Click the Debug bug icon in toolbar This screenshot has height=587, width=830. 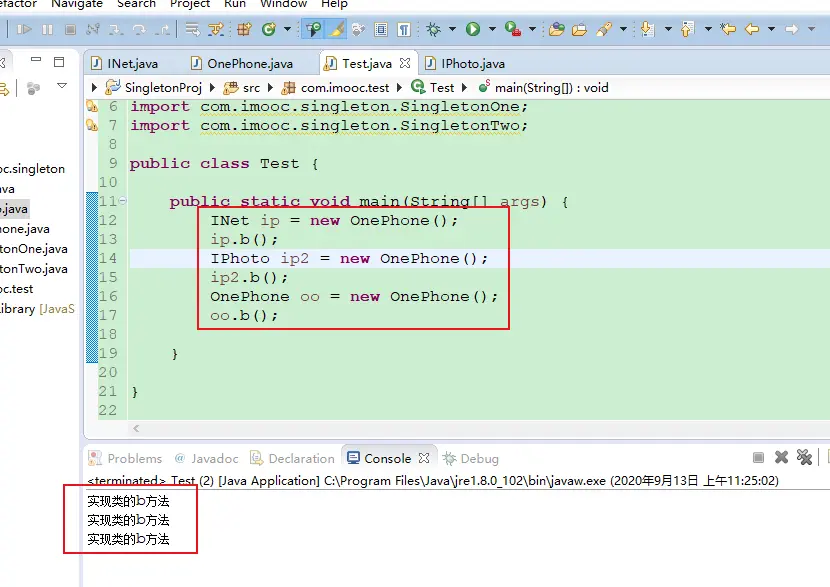(433, 30)
